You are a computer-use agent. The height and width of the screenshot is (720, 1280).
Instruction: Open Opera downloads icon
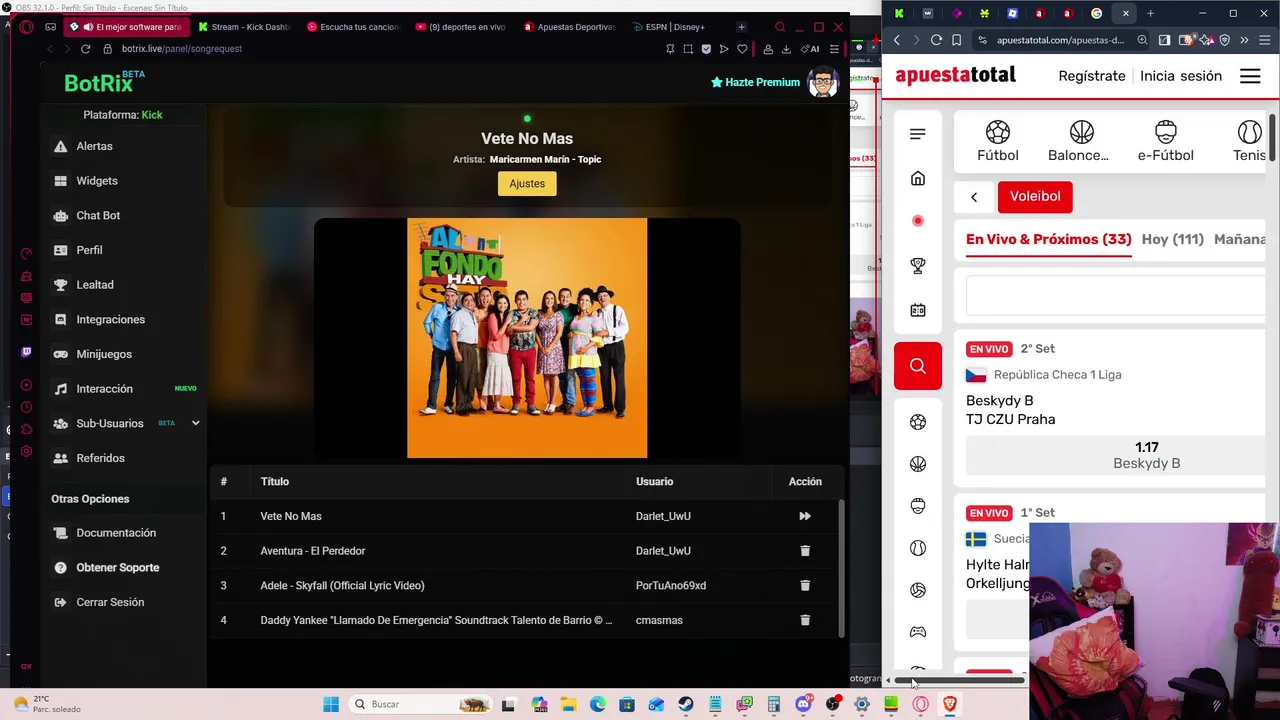pyautogui.click(x=786, y=49)
